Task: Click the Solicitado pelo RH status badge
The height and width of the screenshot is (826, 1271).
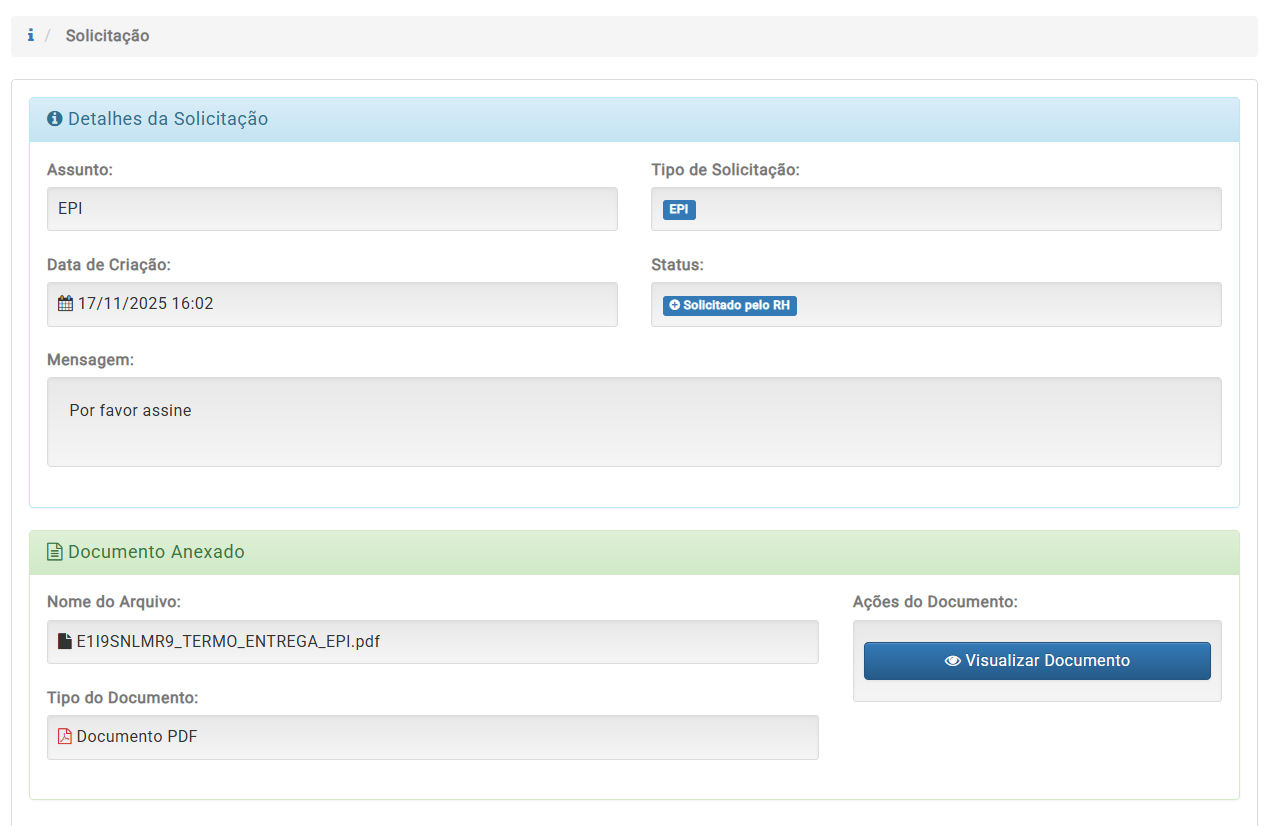Action: tap(730, 305)
